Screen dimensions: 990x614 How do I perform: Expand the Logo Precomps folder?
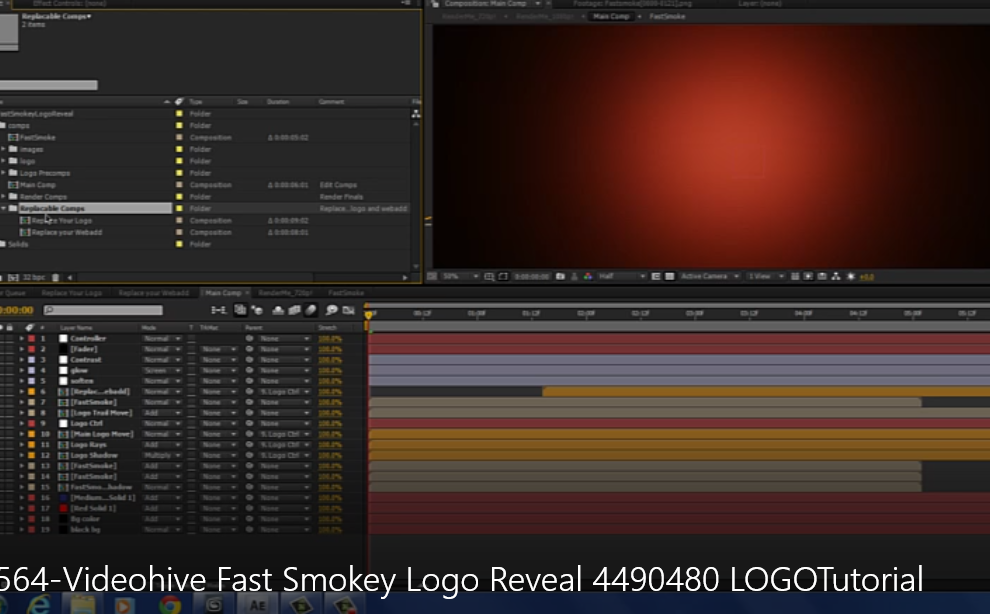coord(4,172)
